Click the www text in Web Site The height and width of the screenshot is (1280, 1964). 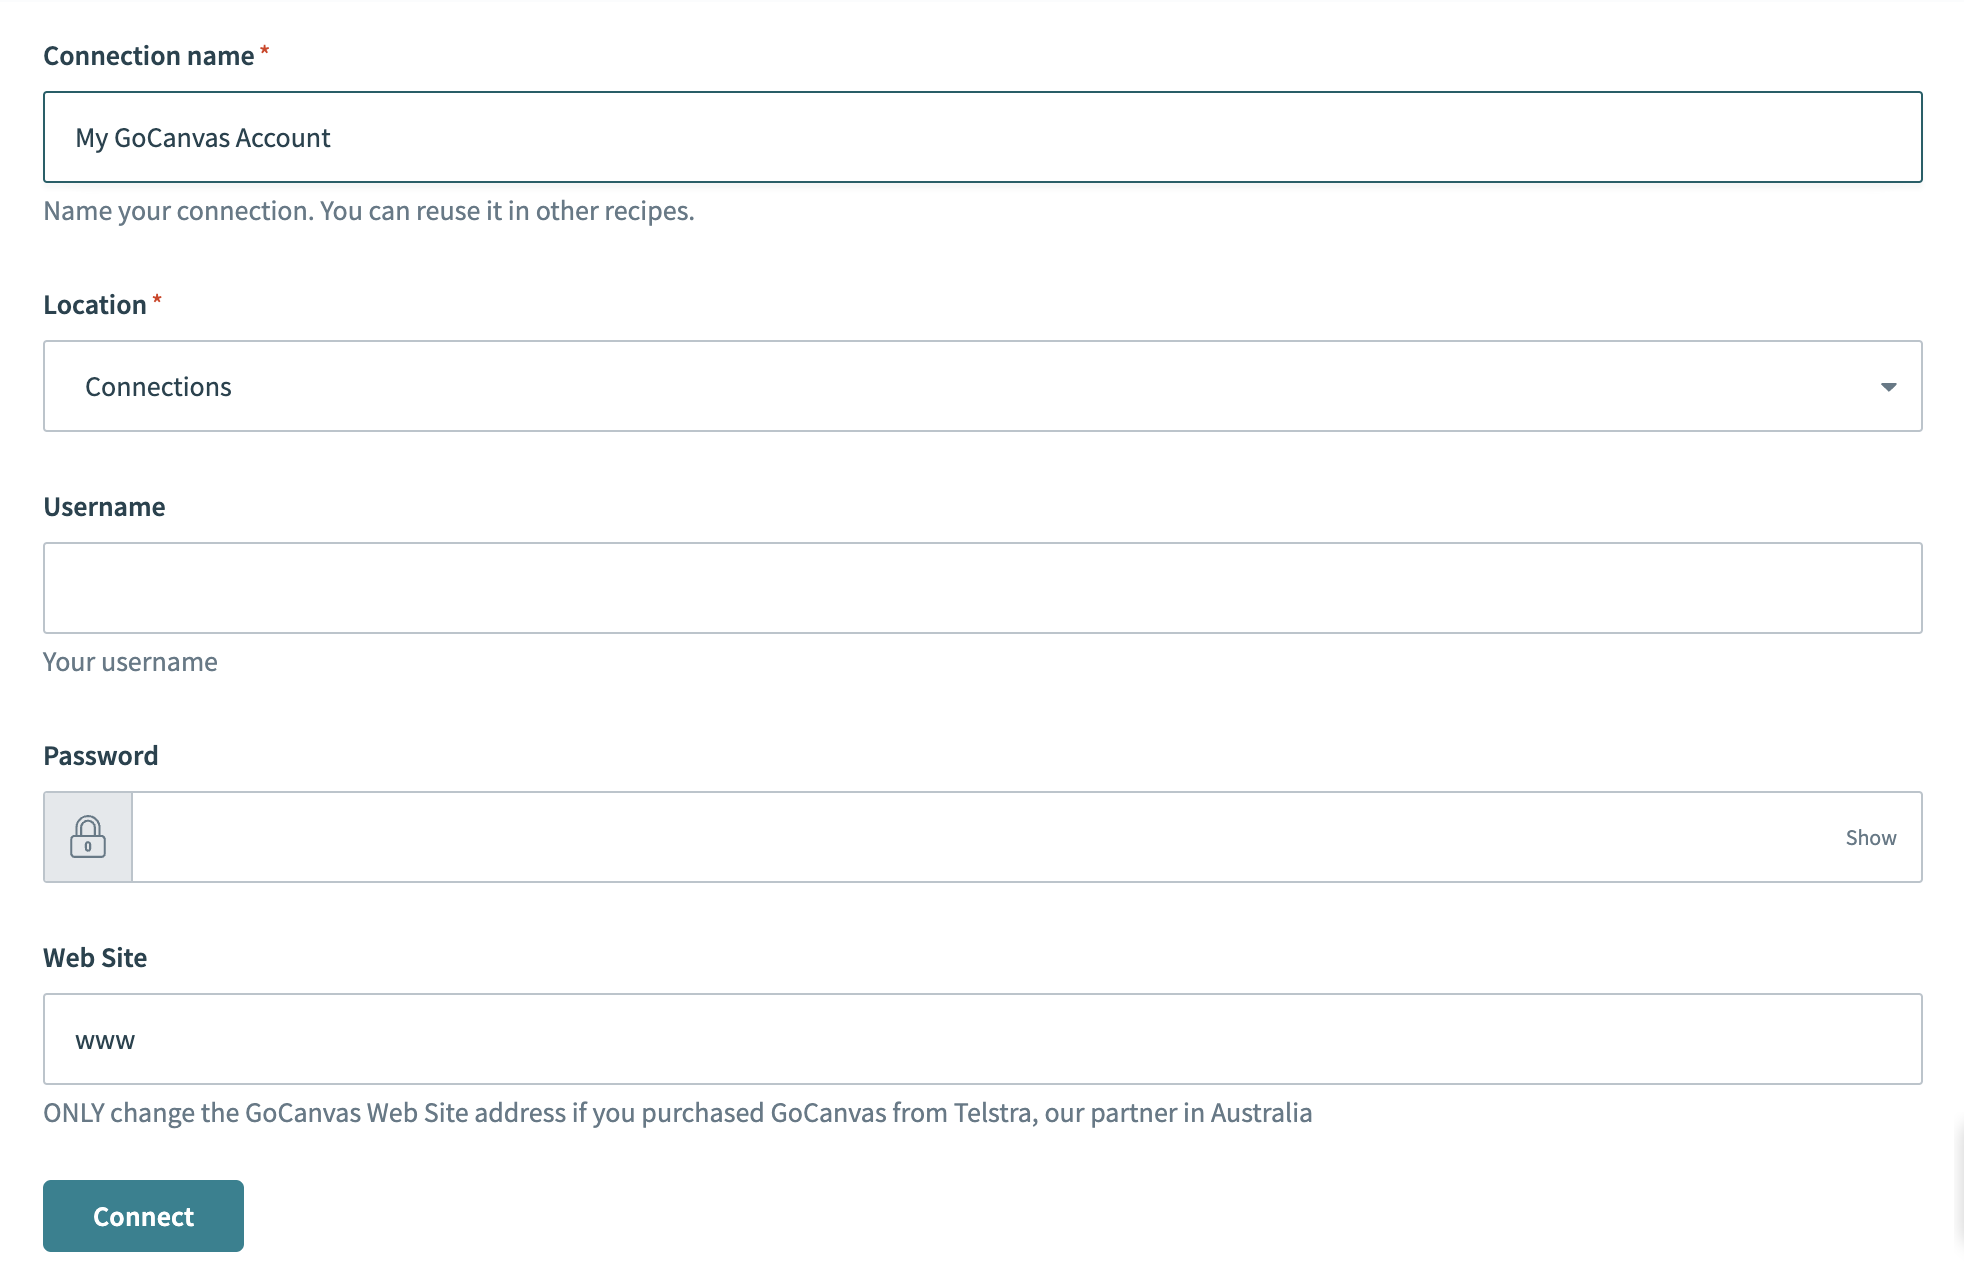point(105,1041)
